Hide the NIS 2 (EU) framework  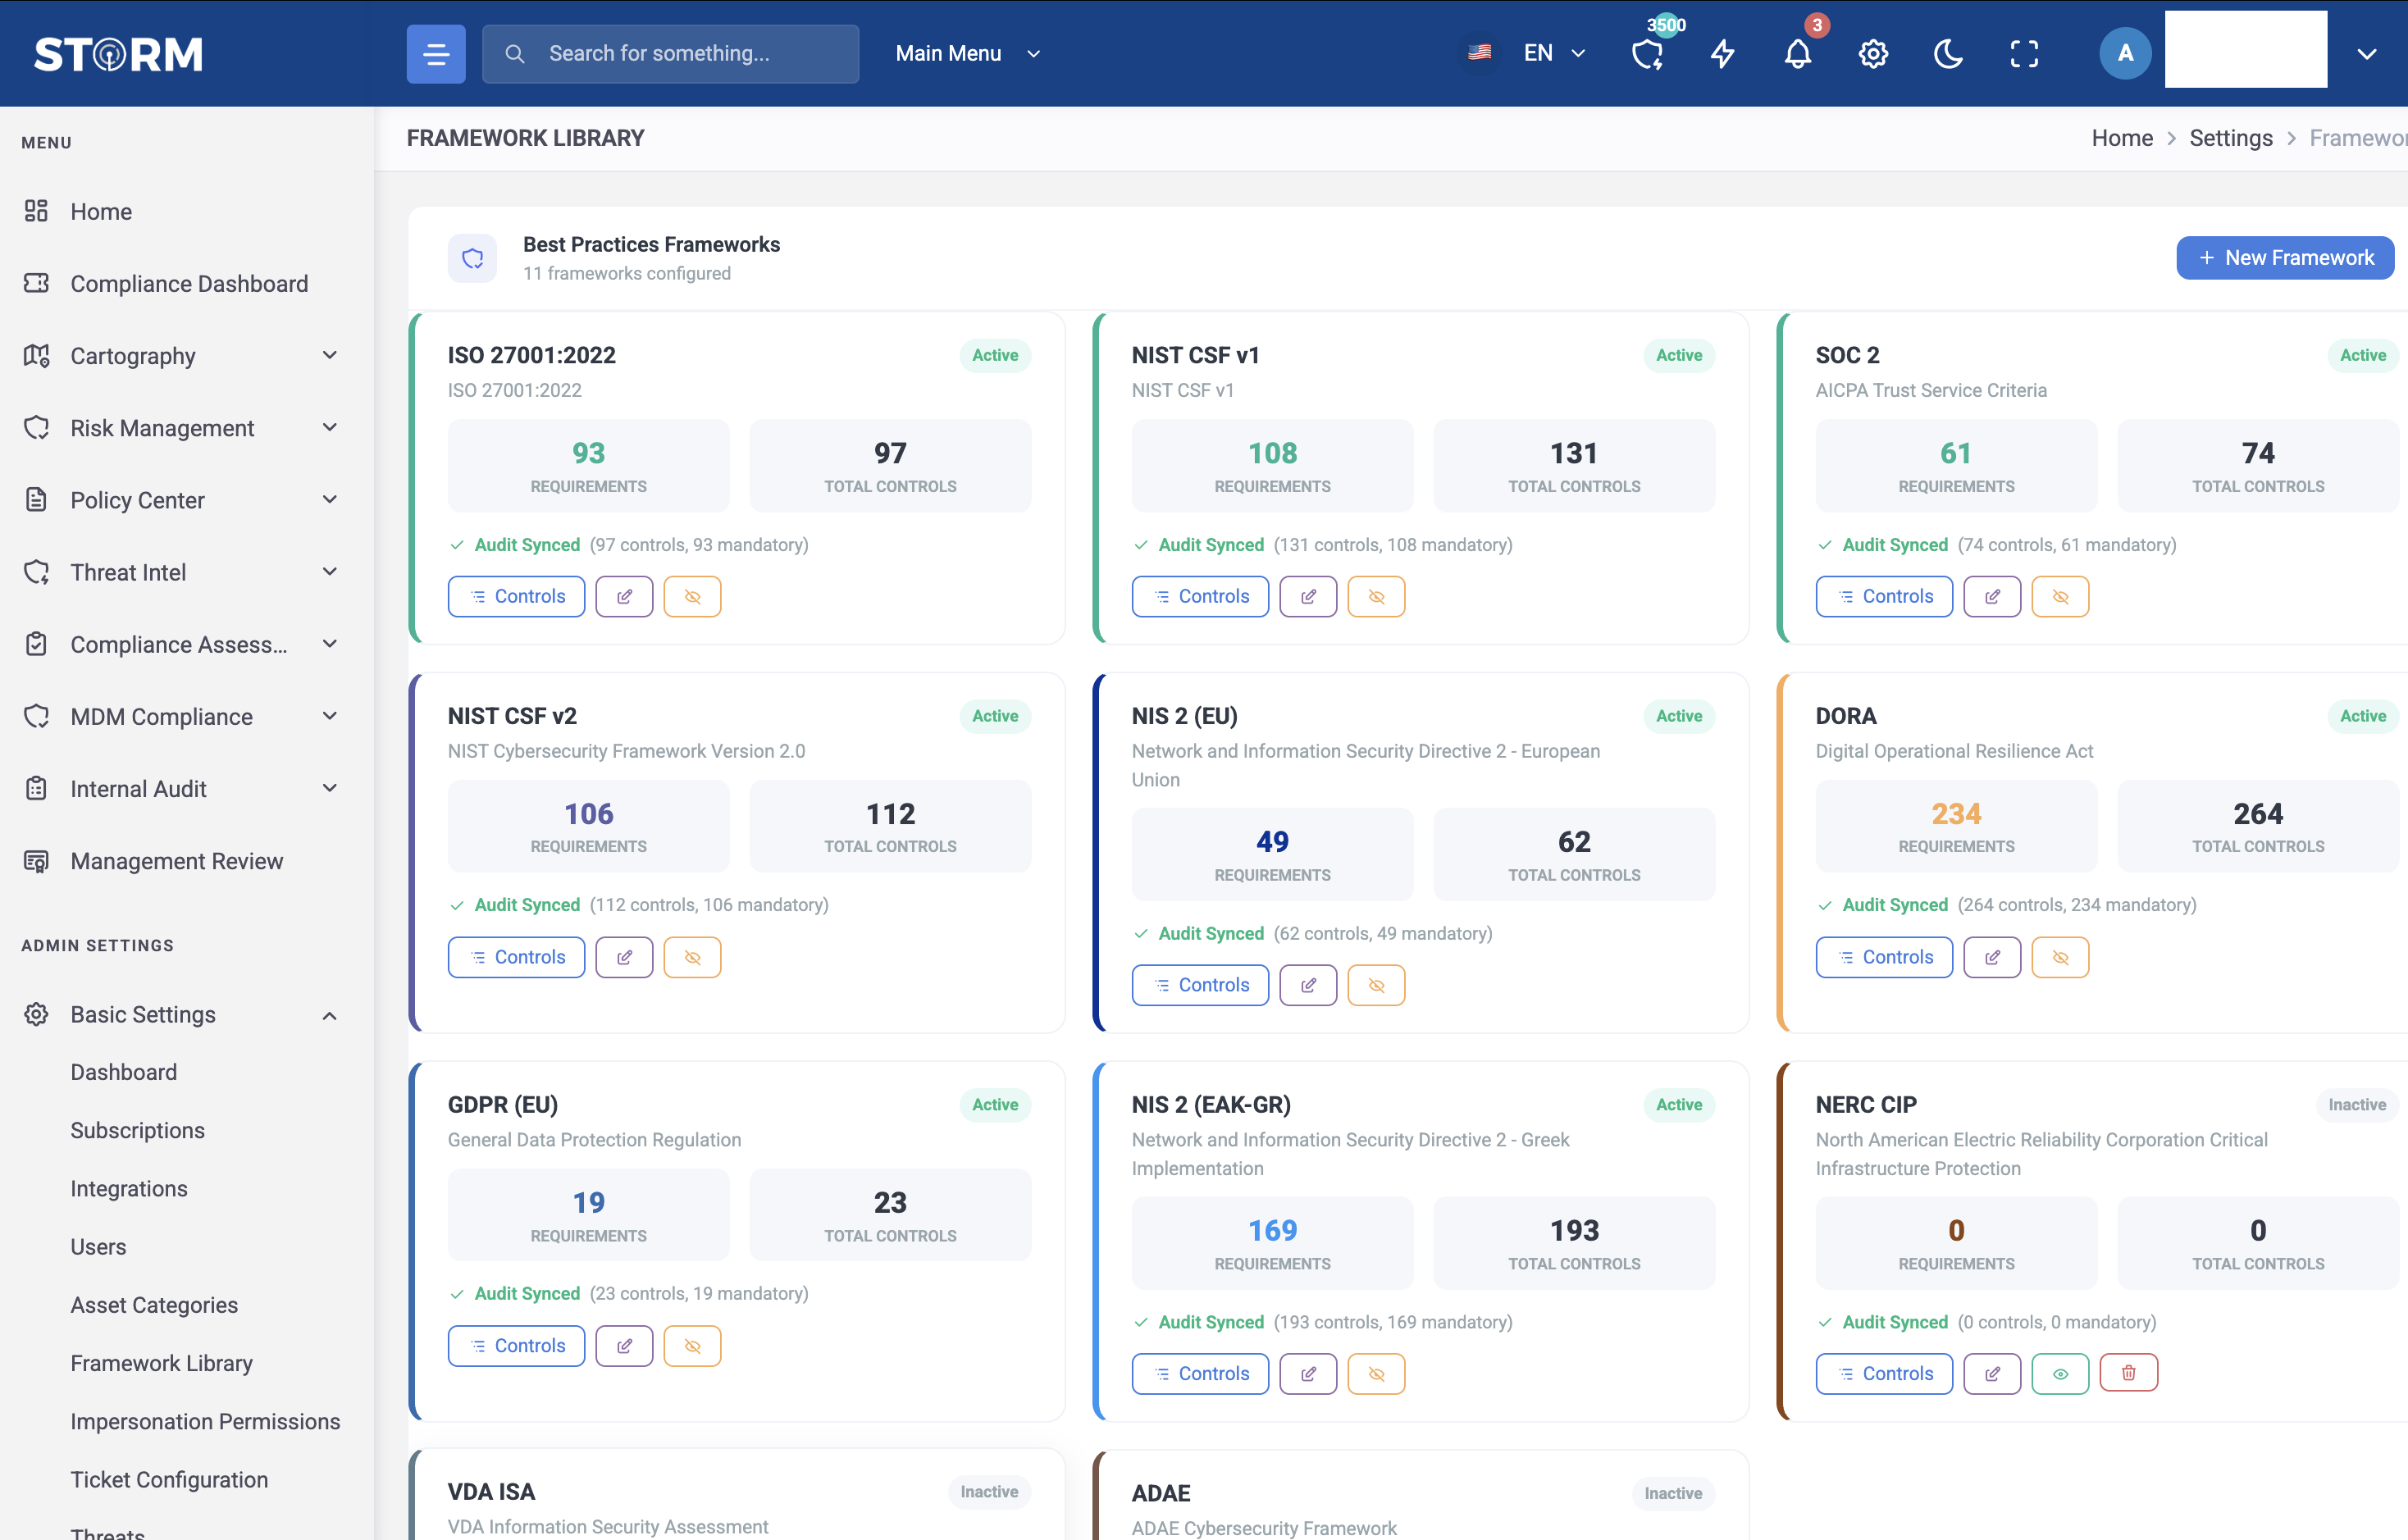pos(1376,985)
